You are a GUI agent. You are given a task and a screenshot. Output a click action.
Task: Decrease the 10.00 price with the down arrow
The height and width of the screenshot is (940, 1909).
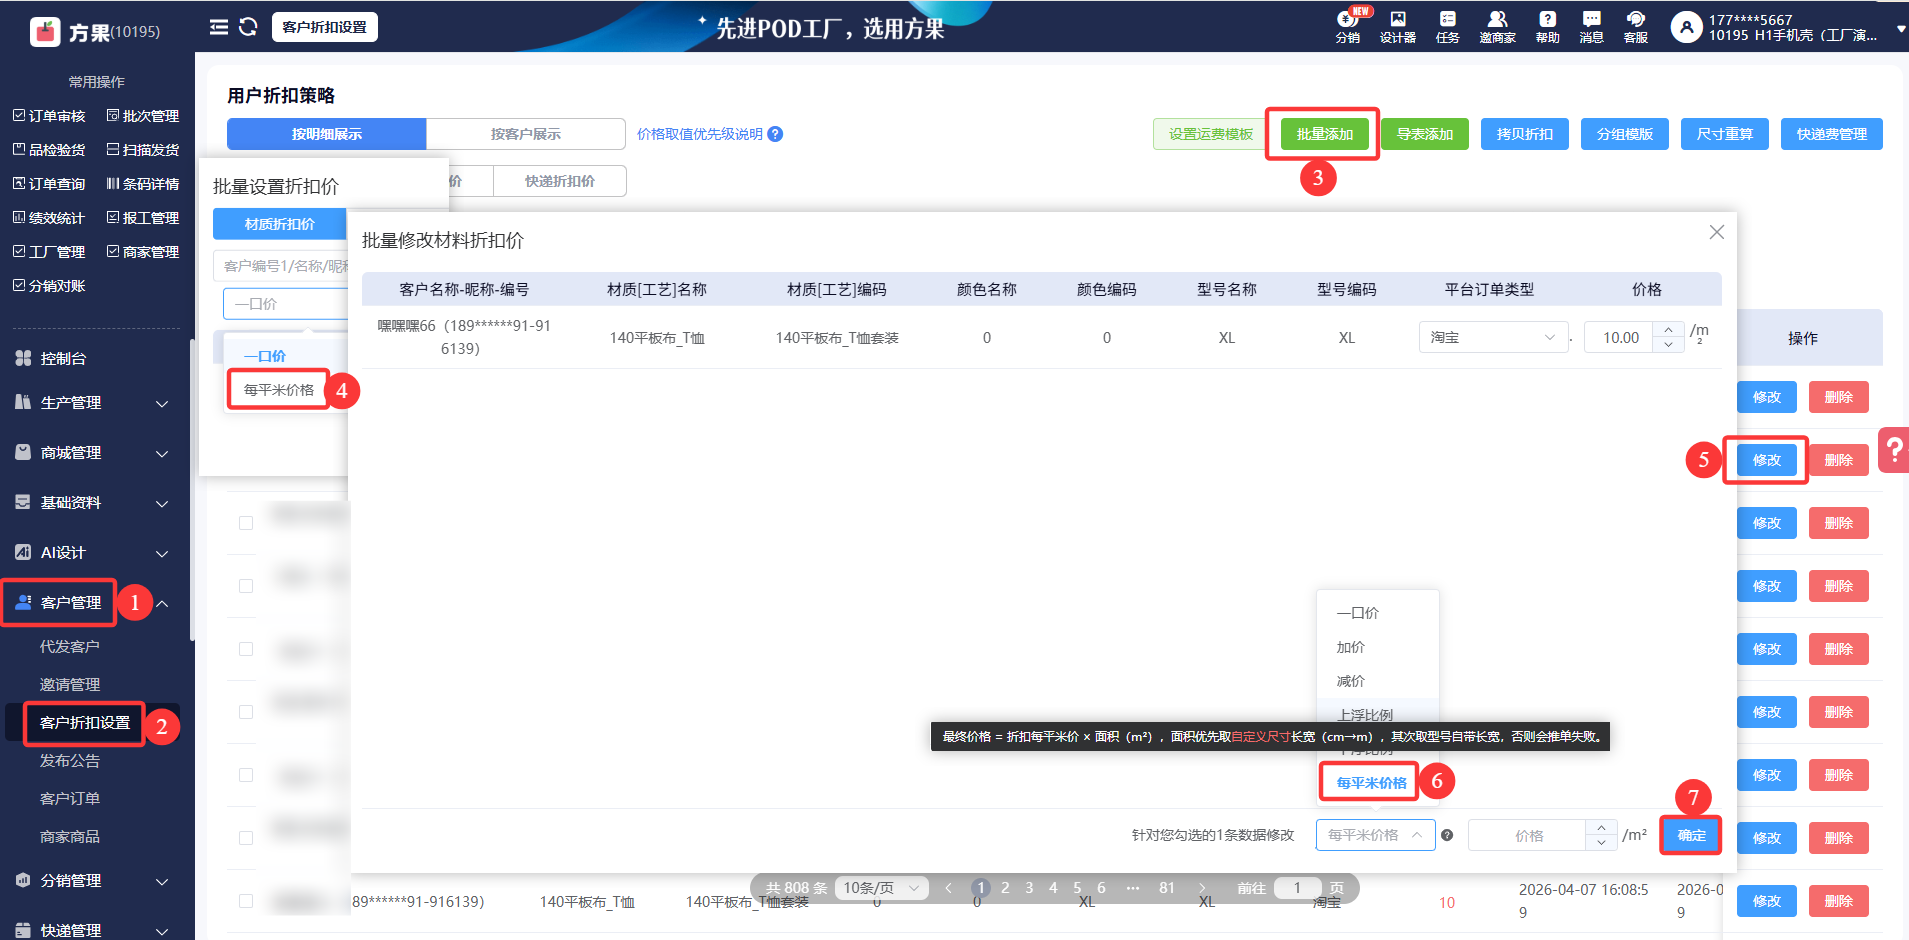click(1668, 345)
